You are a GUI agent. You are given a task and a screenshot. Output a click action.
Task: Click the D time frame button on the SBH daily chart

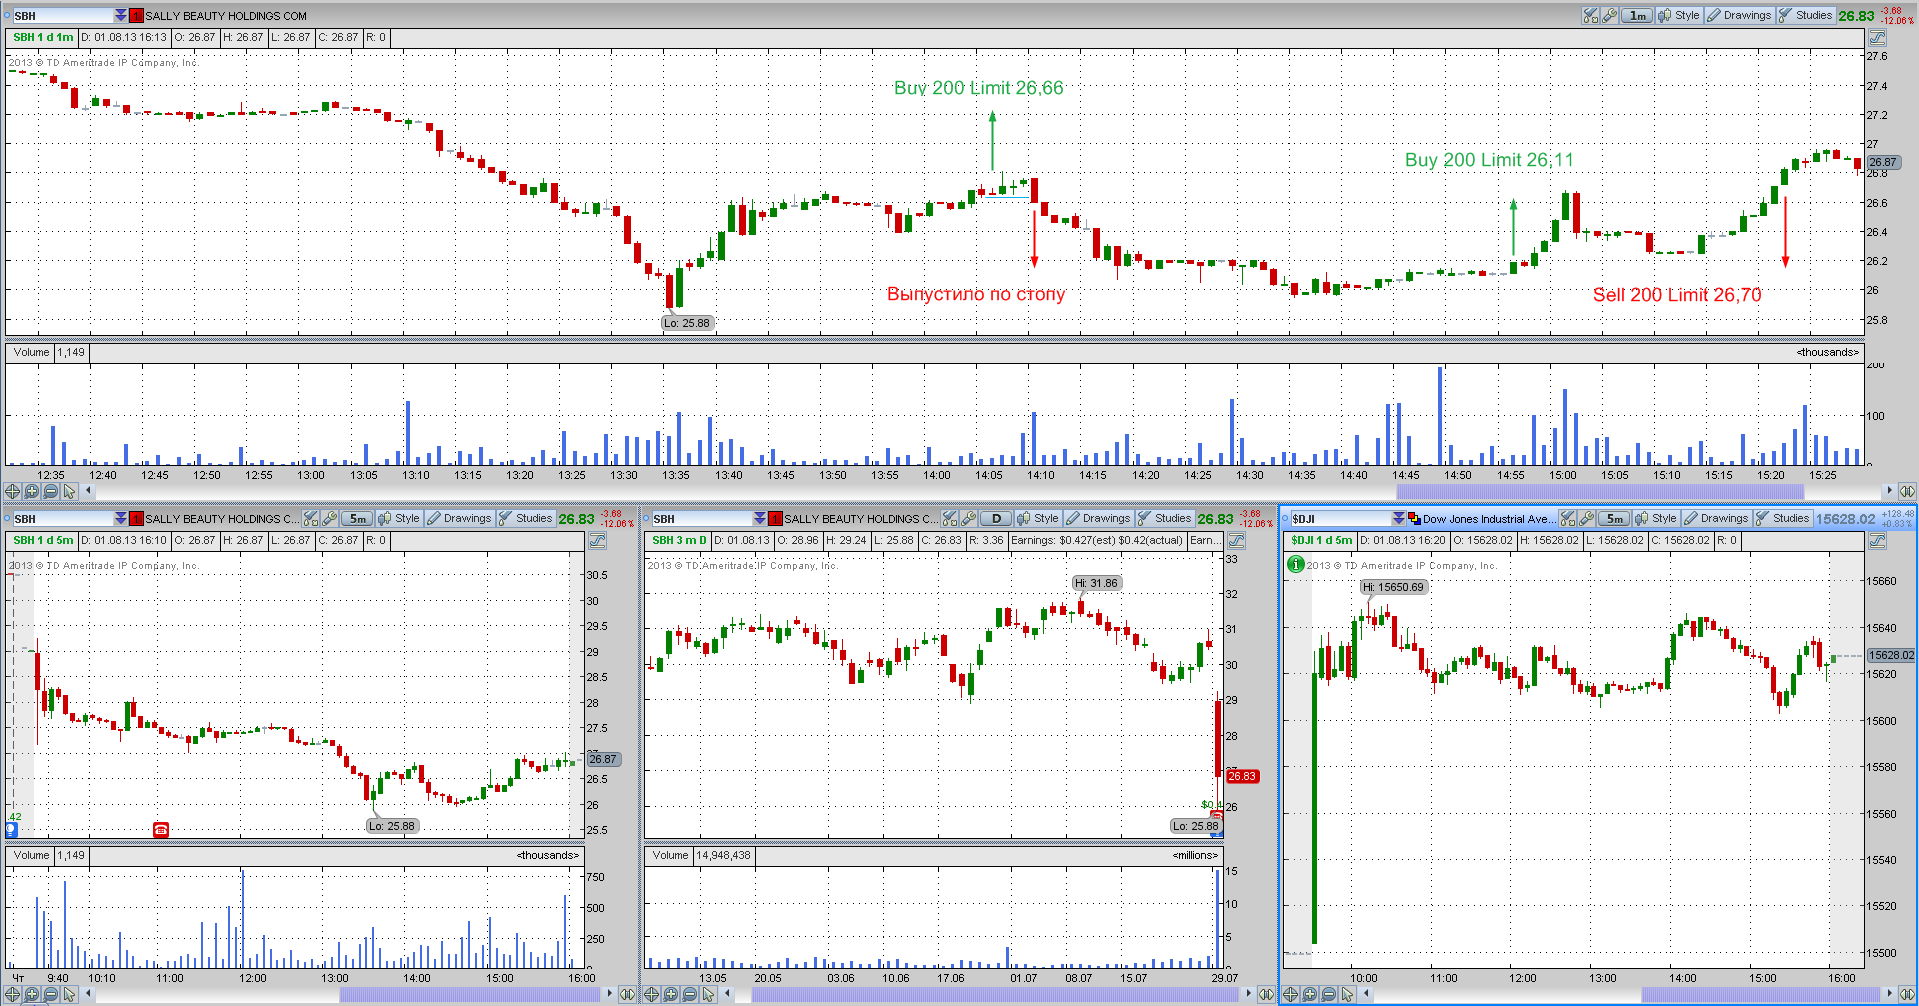[x=996, y=518]
